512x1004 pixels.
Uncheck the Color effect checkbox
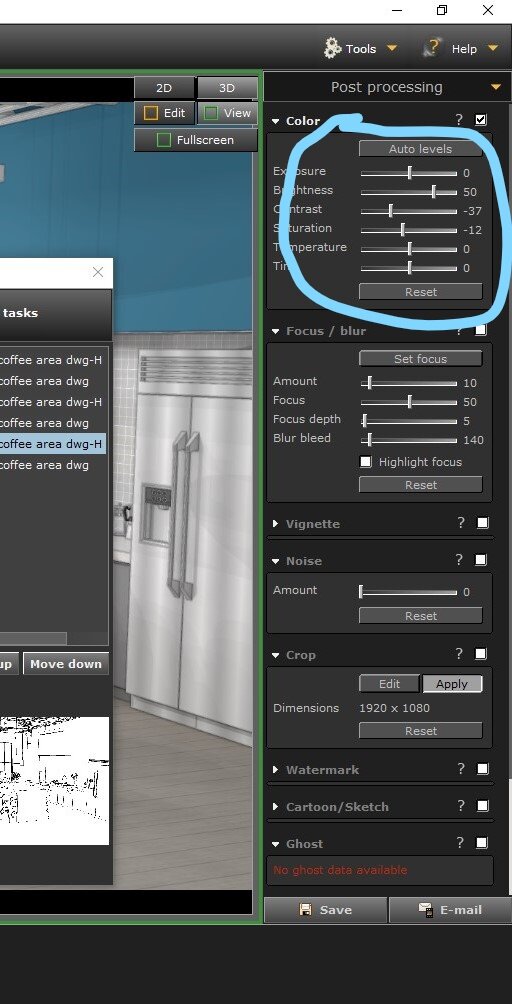tap(481, 120)
